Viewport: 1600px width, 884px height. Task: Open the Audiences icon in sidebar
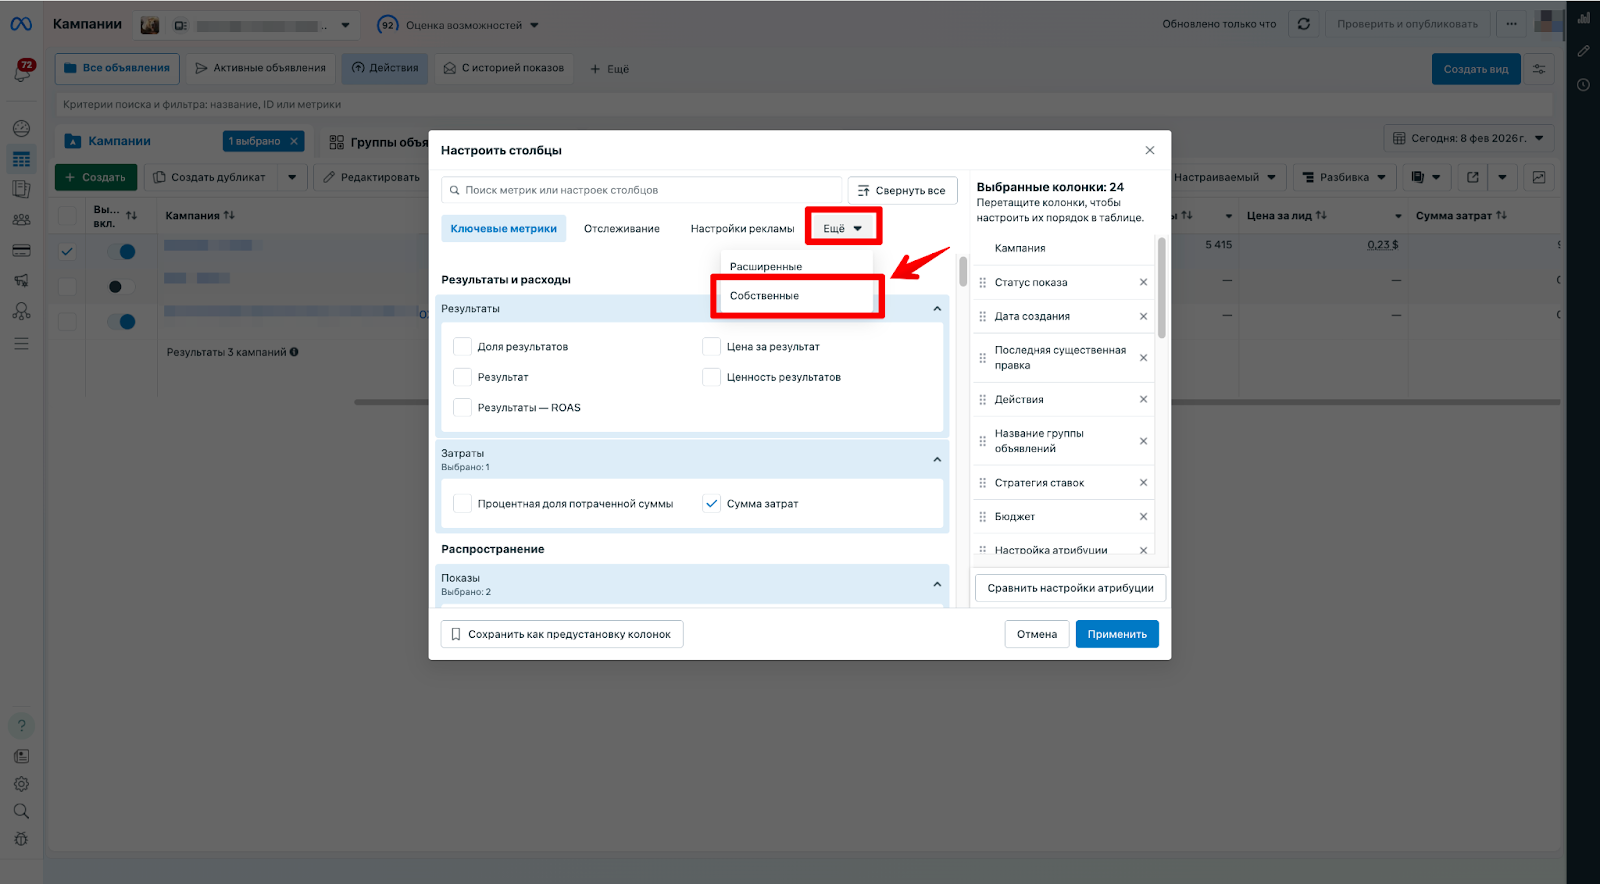[21, 220]
